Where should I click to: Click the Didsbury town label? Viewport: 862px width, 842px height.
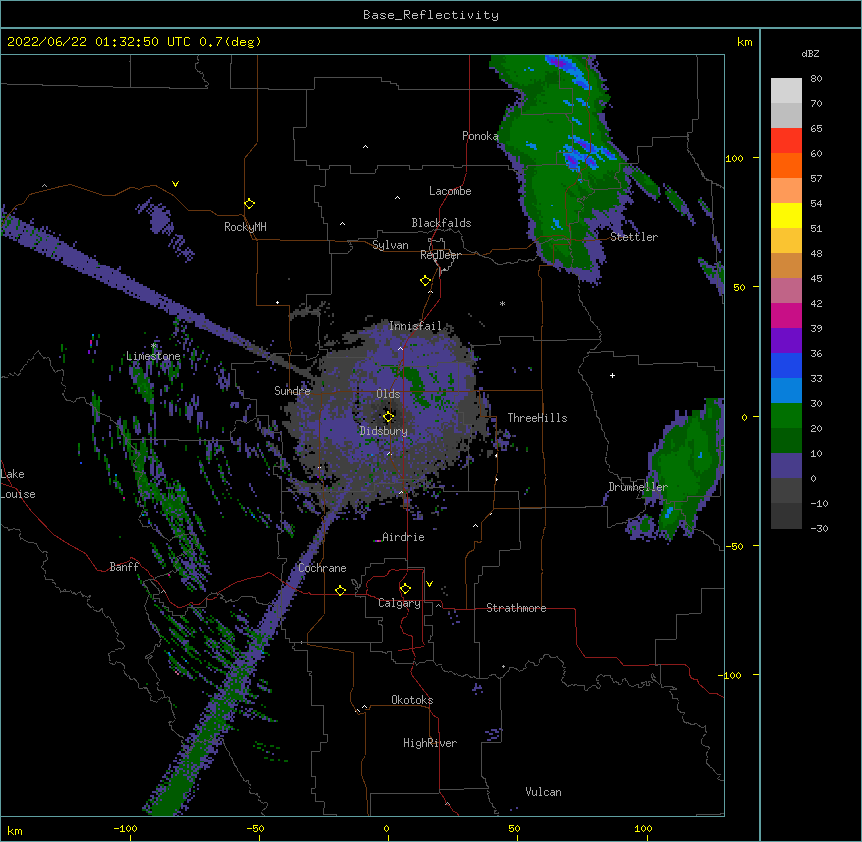pos(384,431)
